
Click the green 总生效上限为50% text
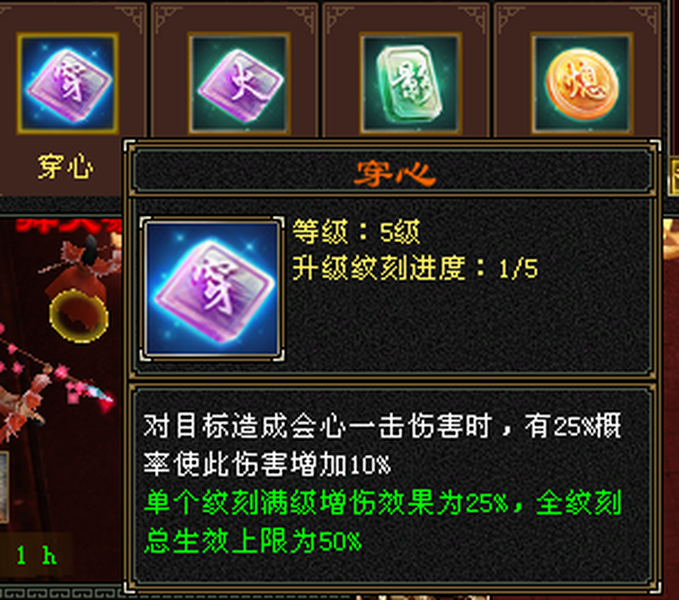coord(252,541)
